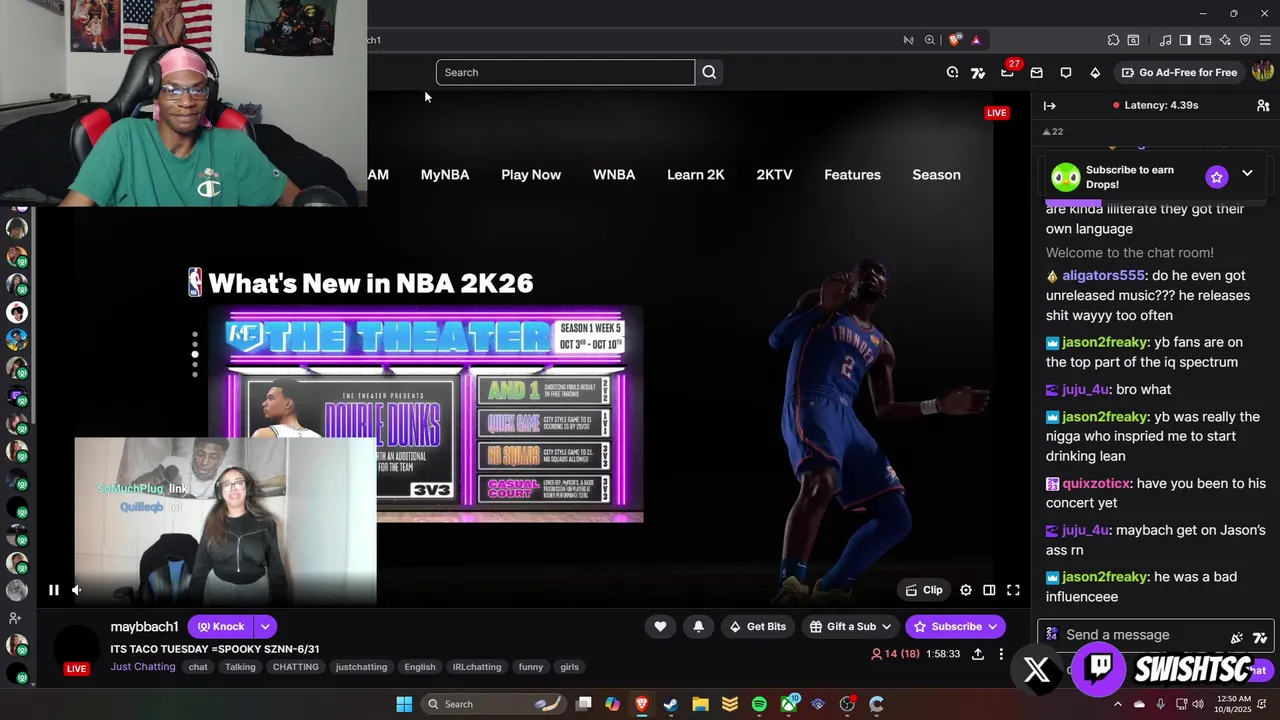1280x720 pixels.
Task: Open the browser extensions puzzle icon
Action: coord(1113,40)
